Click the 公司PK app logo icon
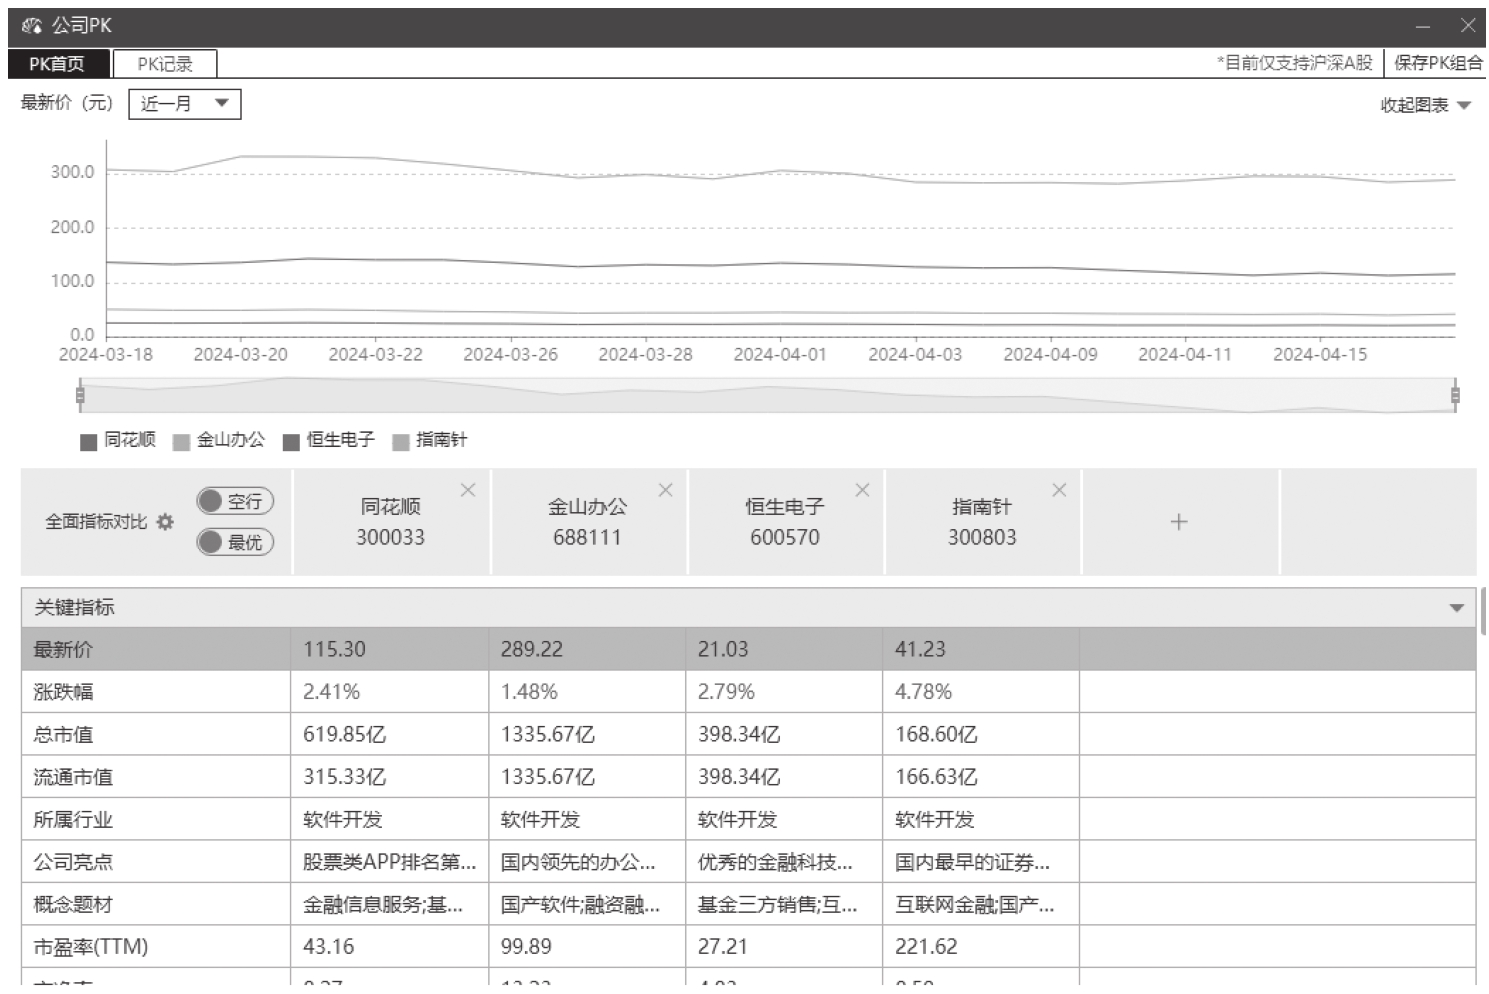Screen dimensions: 1489x994 (x=32, y=26)
